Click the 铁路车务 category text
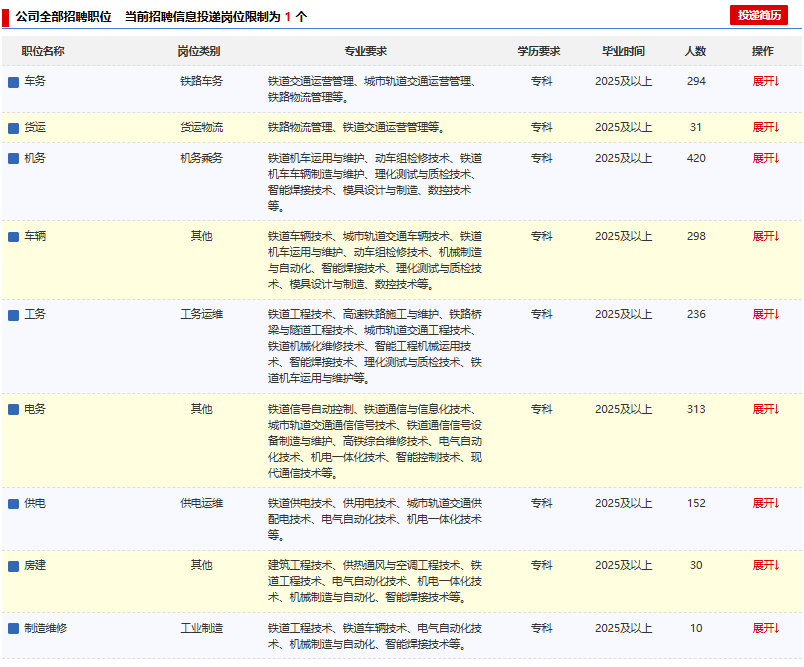 click(201, 81)
